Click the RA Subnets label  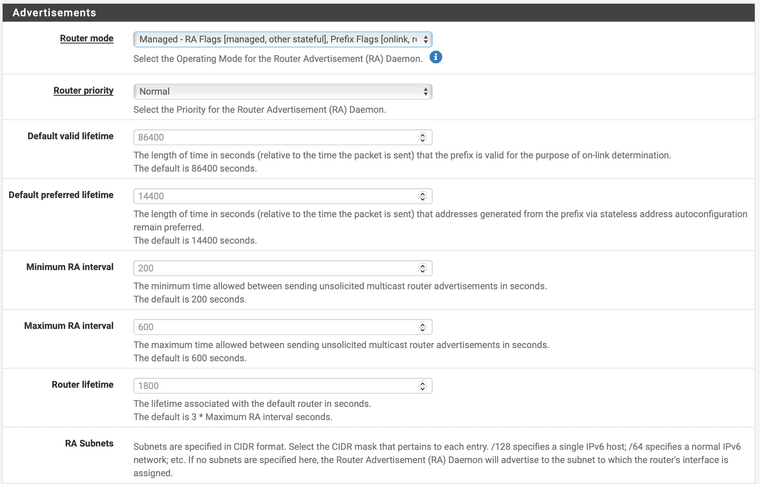click(89, 443)
